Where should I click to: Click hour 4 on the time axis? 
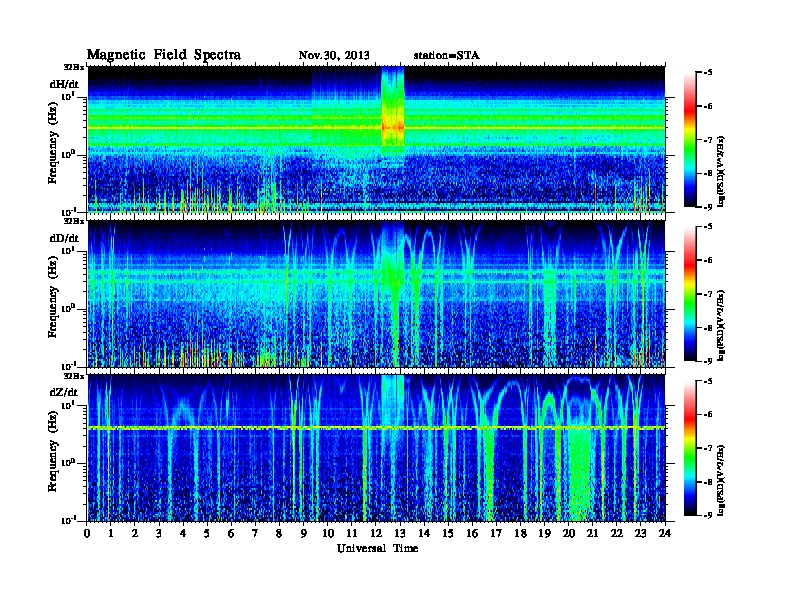click(x=183, y=534)
